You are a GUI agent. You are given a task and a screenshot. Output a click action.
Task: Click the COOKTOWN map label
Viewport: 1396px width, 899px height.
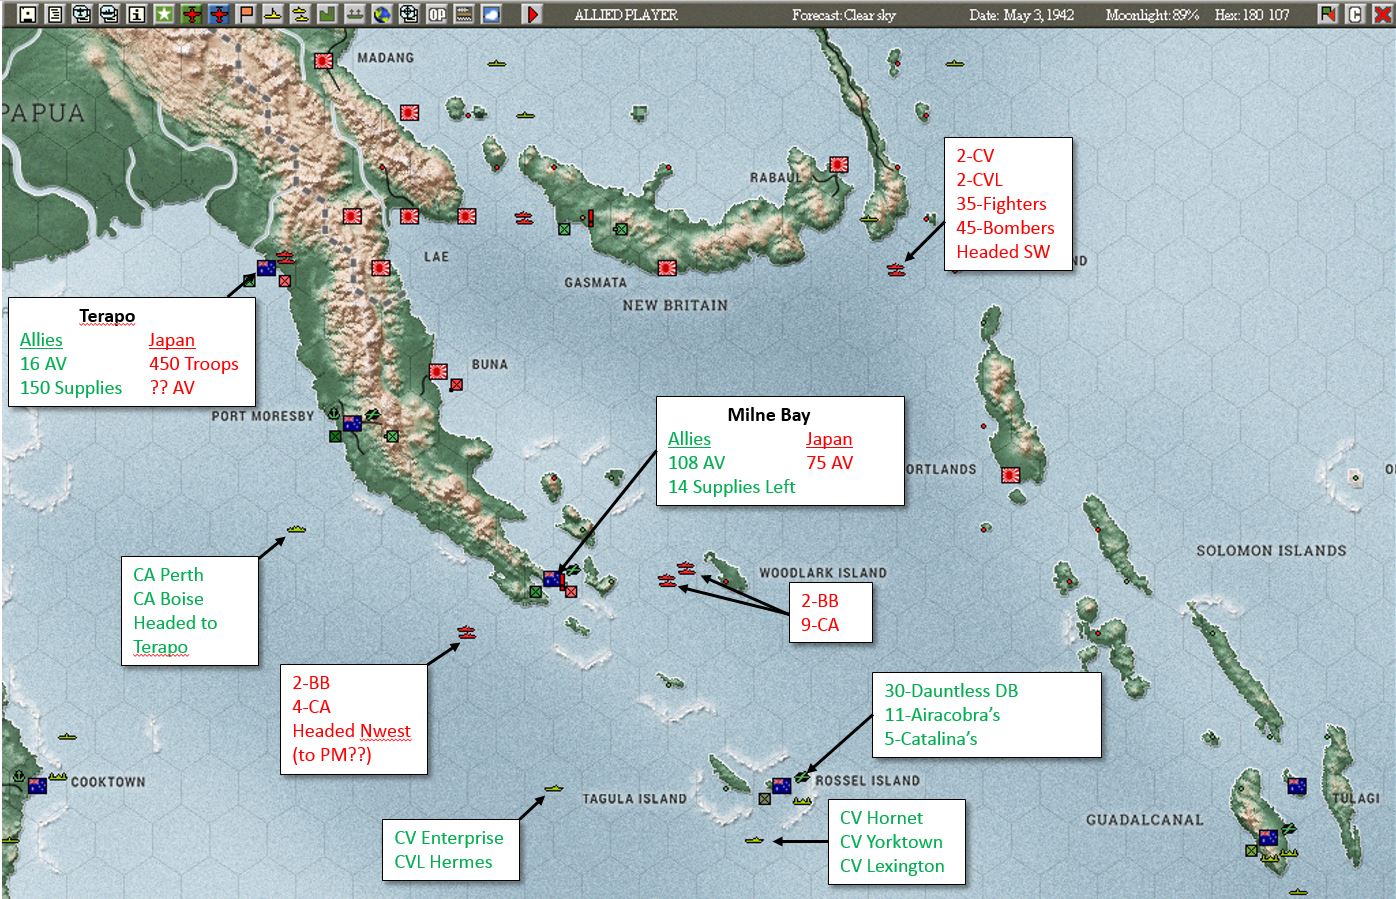point(108,782)
